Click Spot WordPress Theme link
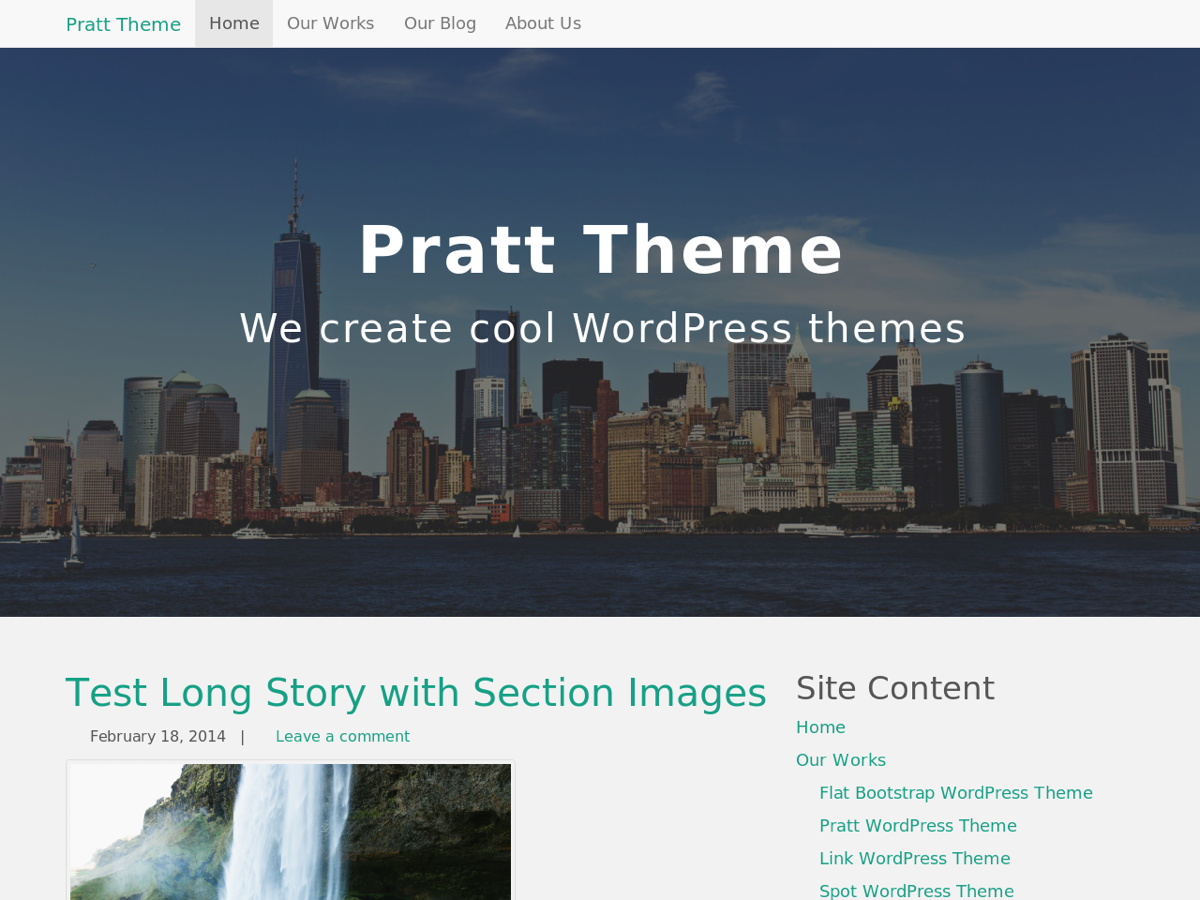 916,890
